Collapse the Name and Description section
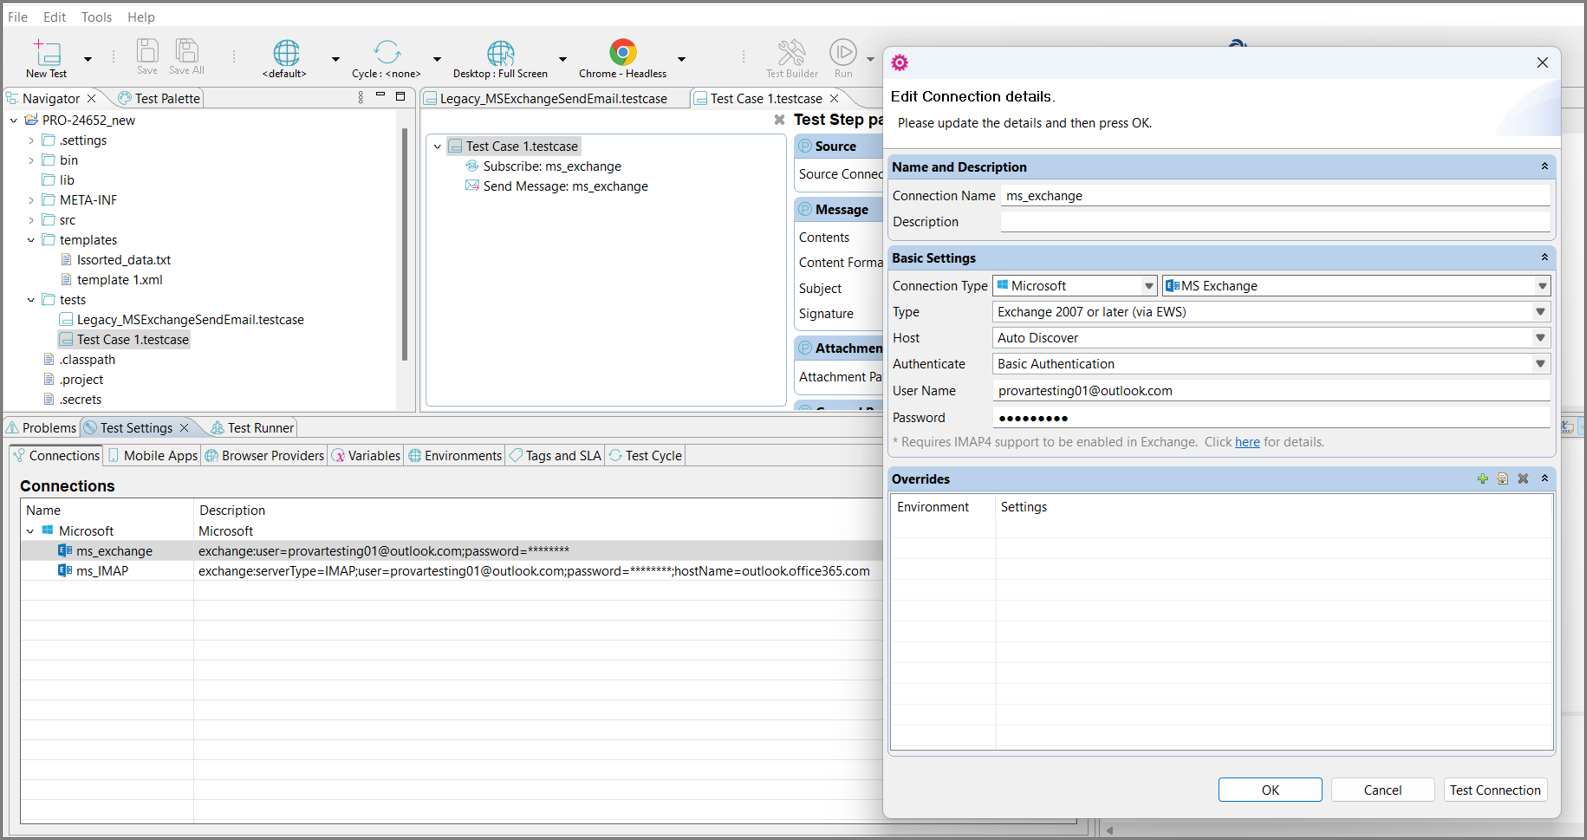Screen dimensions: 1587x840 click(1544, 167)
